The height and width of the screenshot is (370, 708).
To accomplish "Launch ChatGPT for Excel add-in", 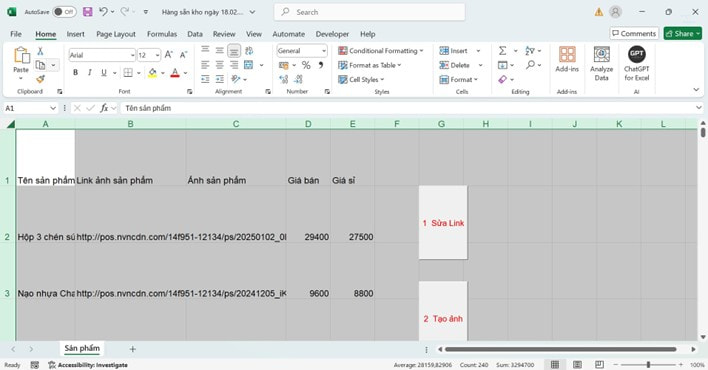I will (x=637, y=63).
